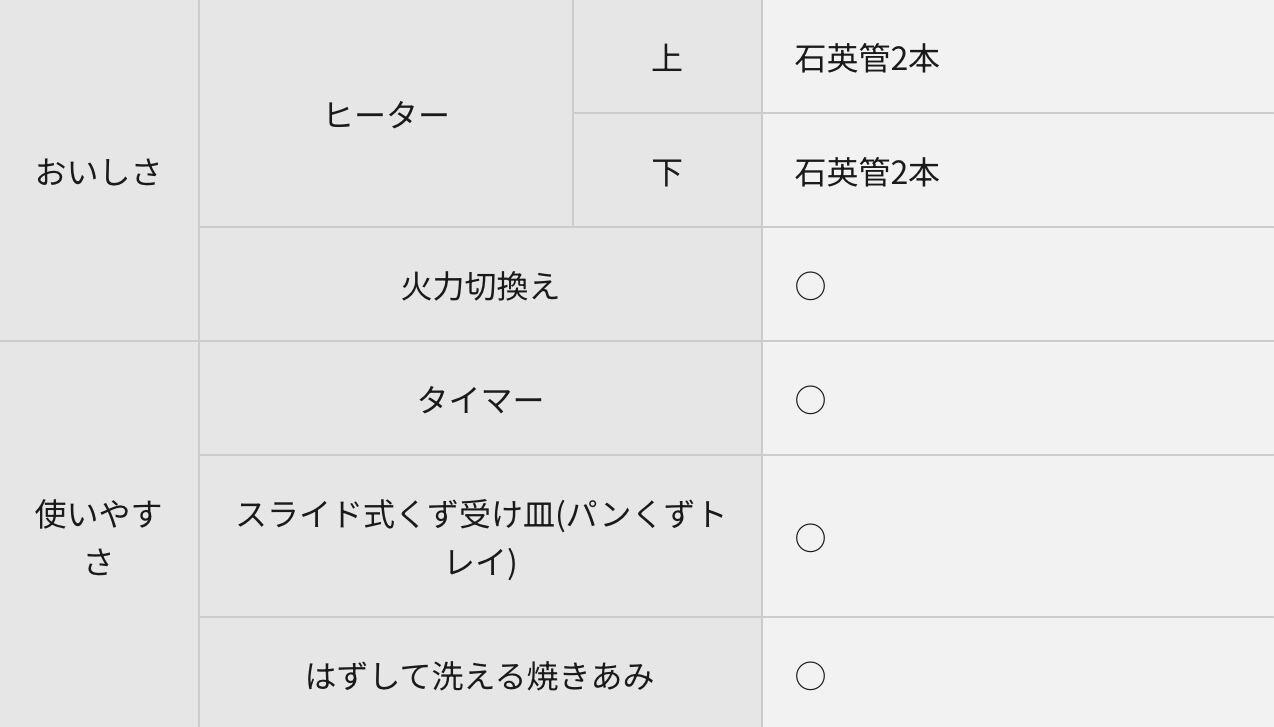The height and width of the screenshot is (727, 1274).
Task: Click the 上 heater position cell
Action: click(667, 58)
